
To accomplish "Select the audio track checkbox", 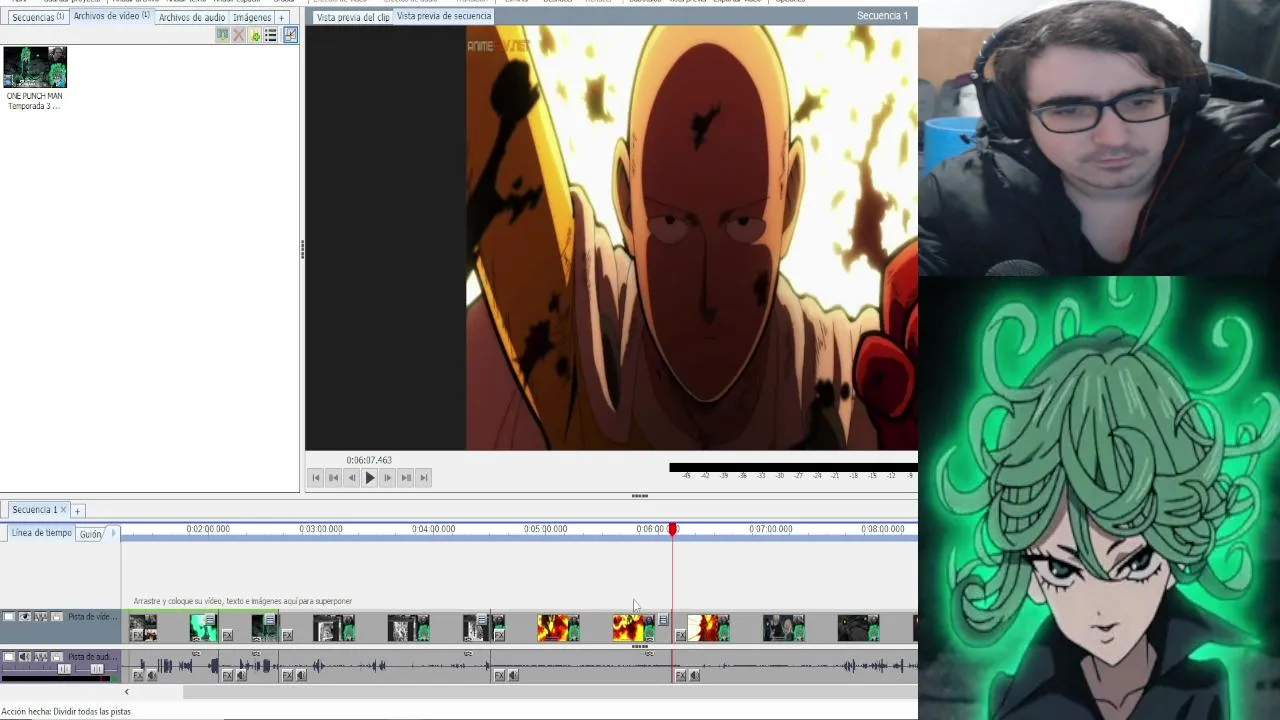I will click(9, 657).
